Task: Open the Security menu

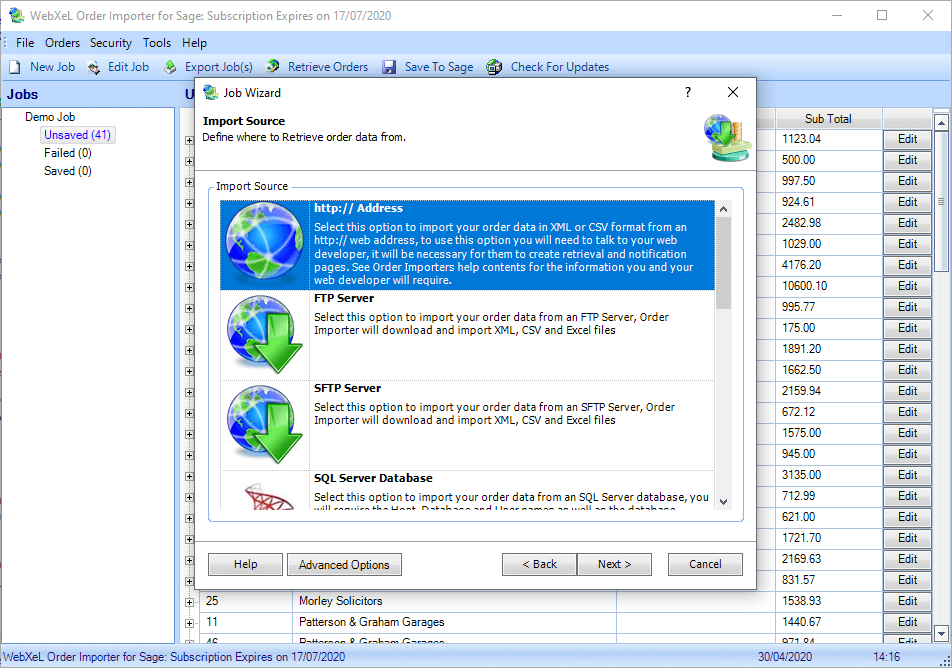Action: [x=110, y=43]
